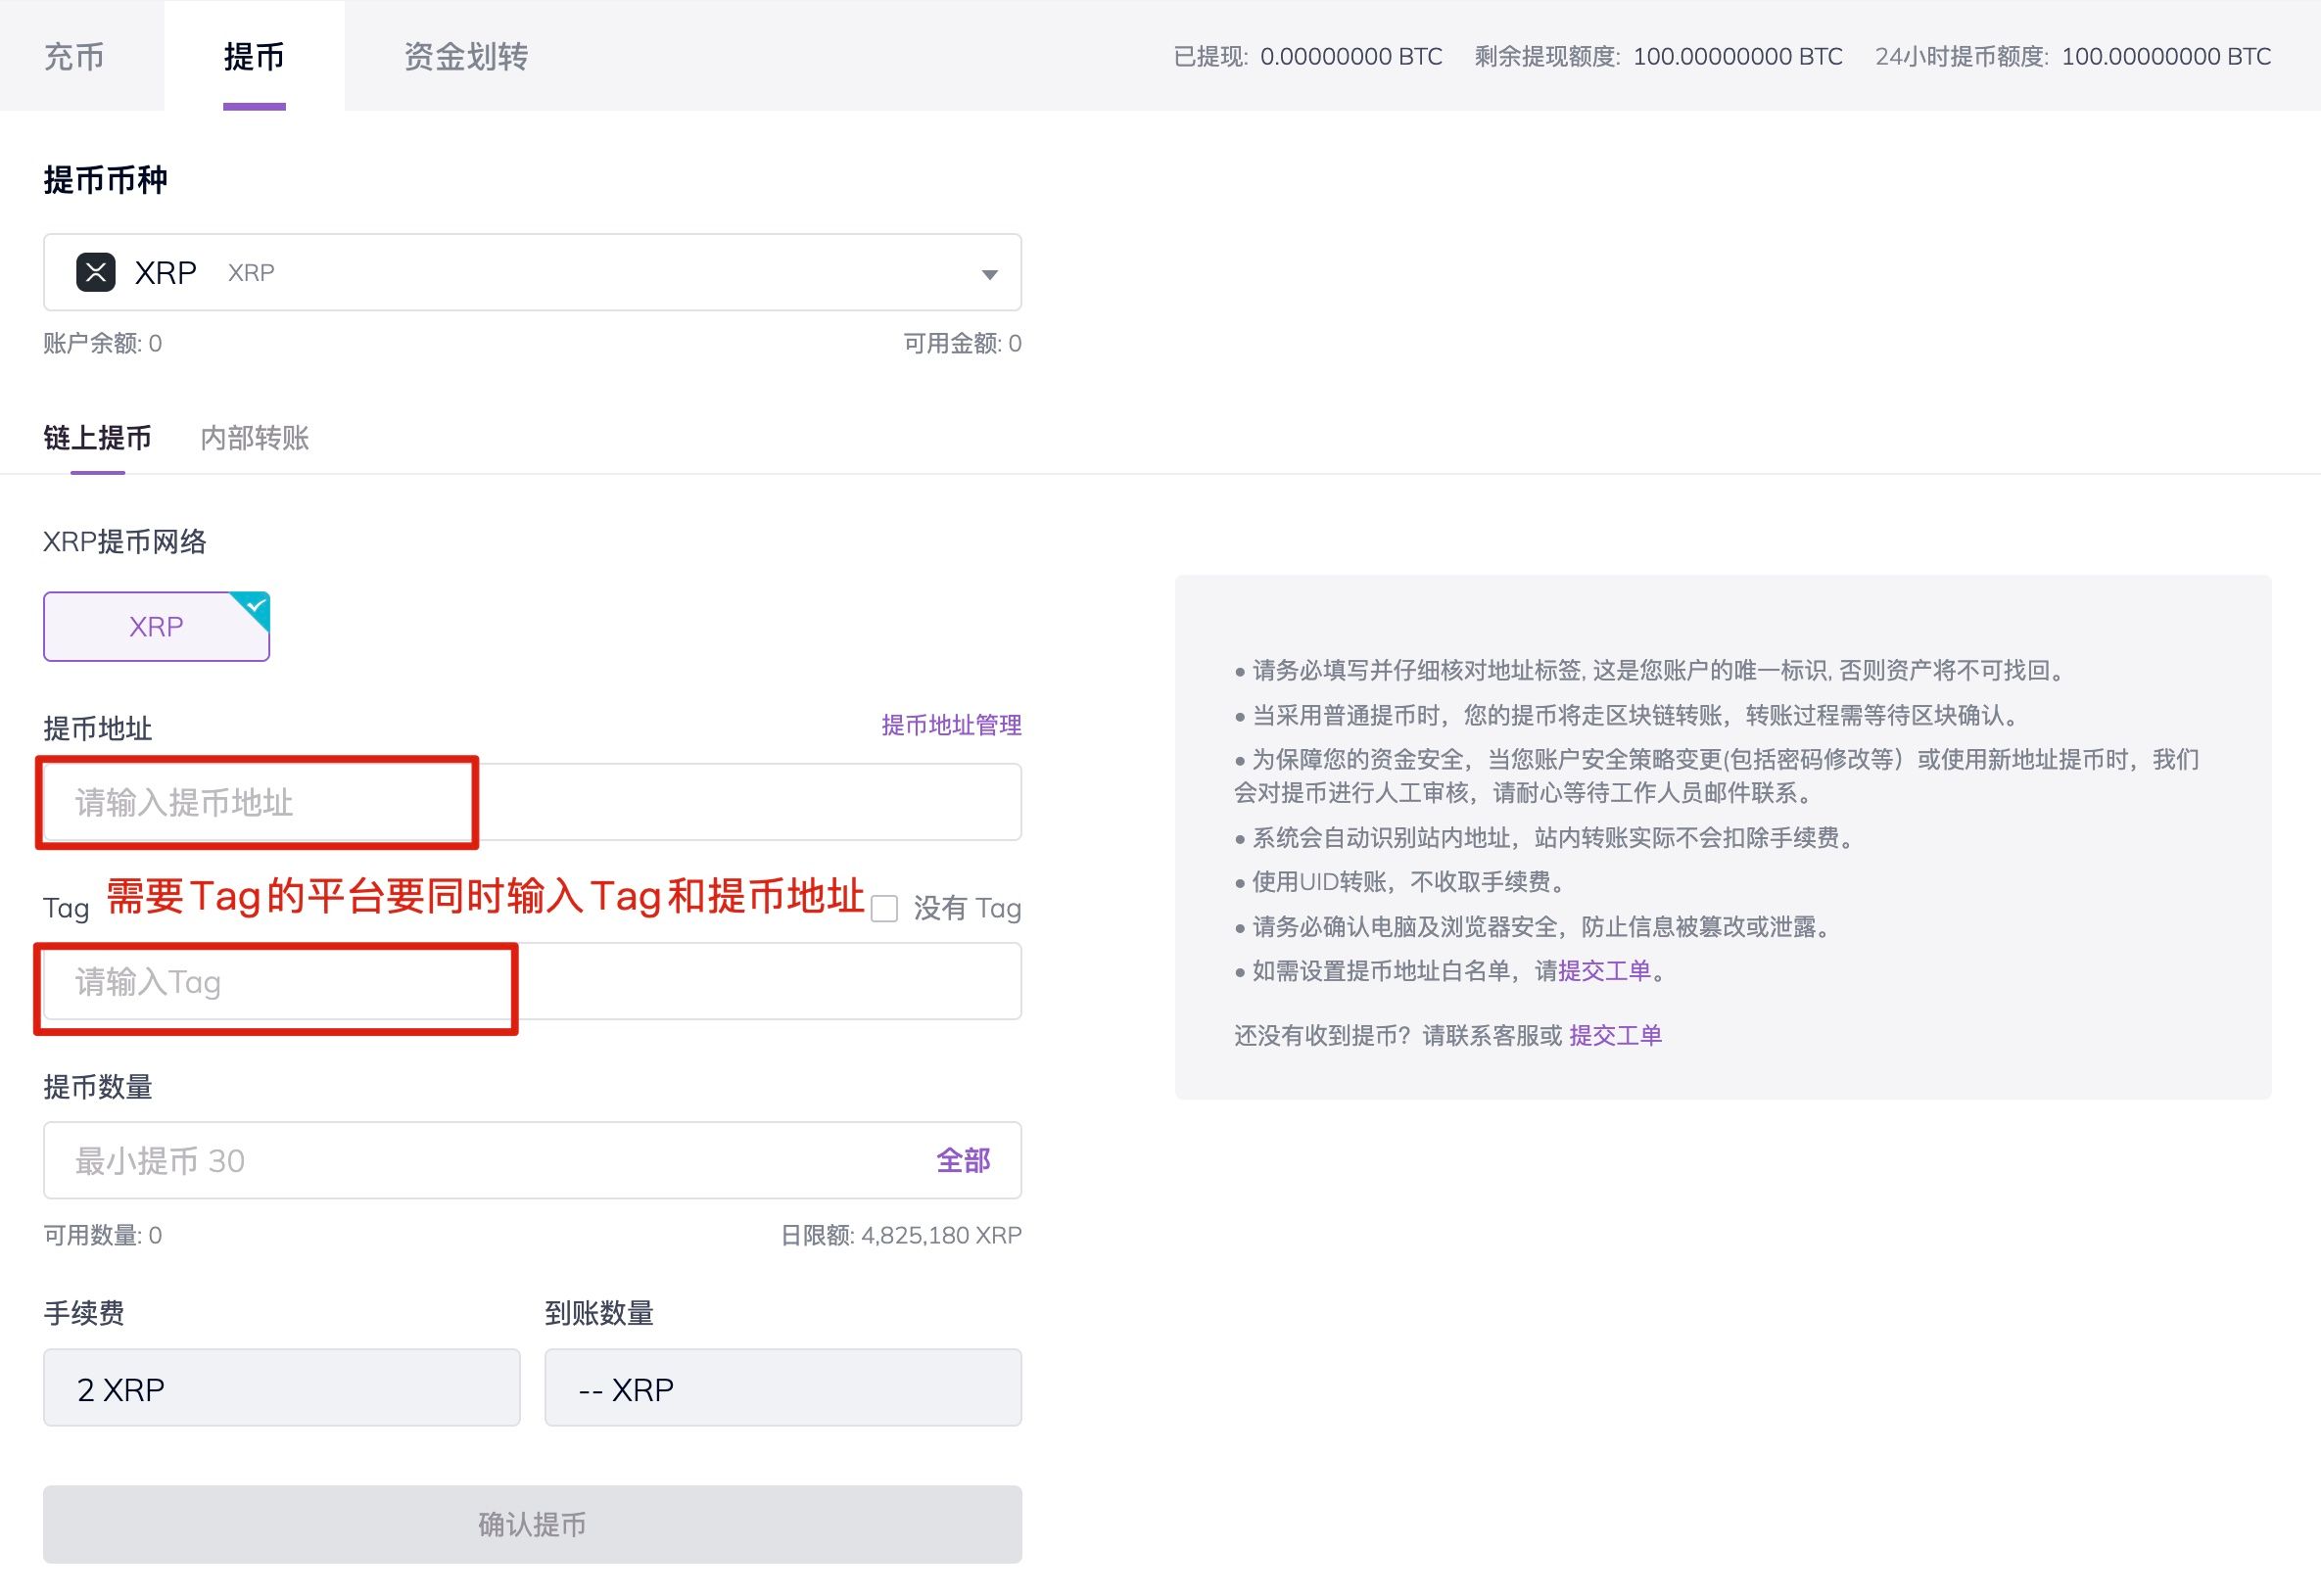This screenshot has height=1596, width=2321.
Task: Click the 提币数量 amount field
Action: click(x=480, y=1160)
